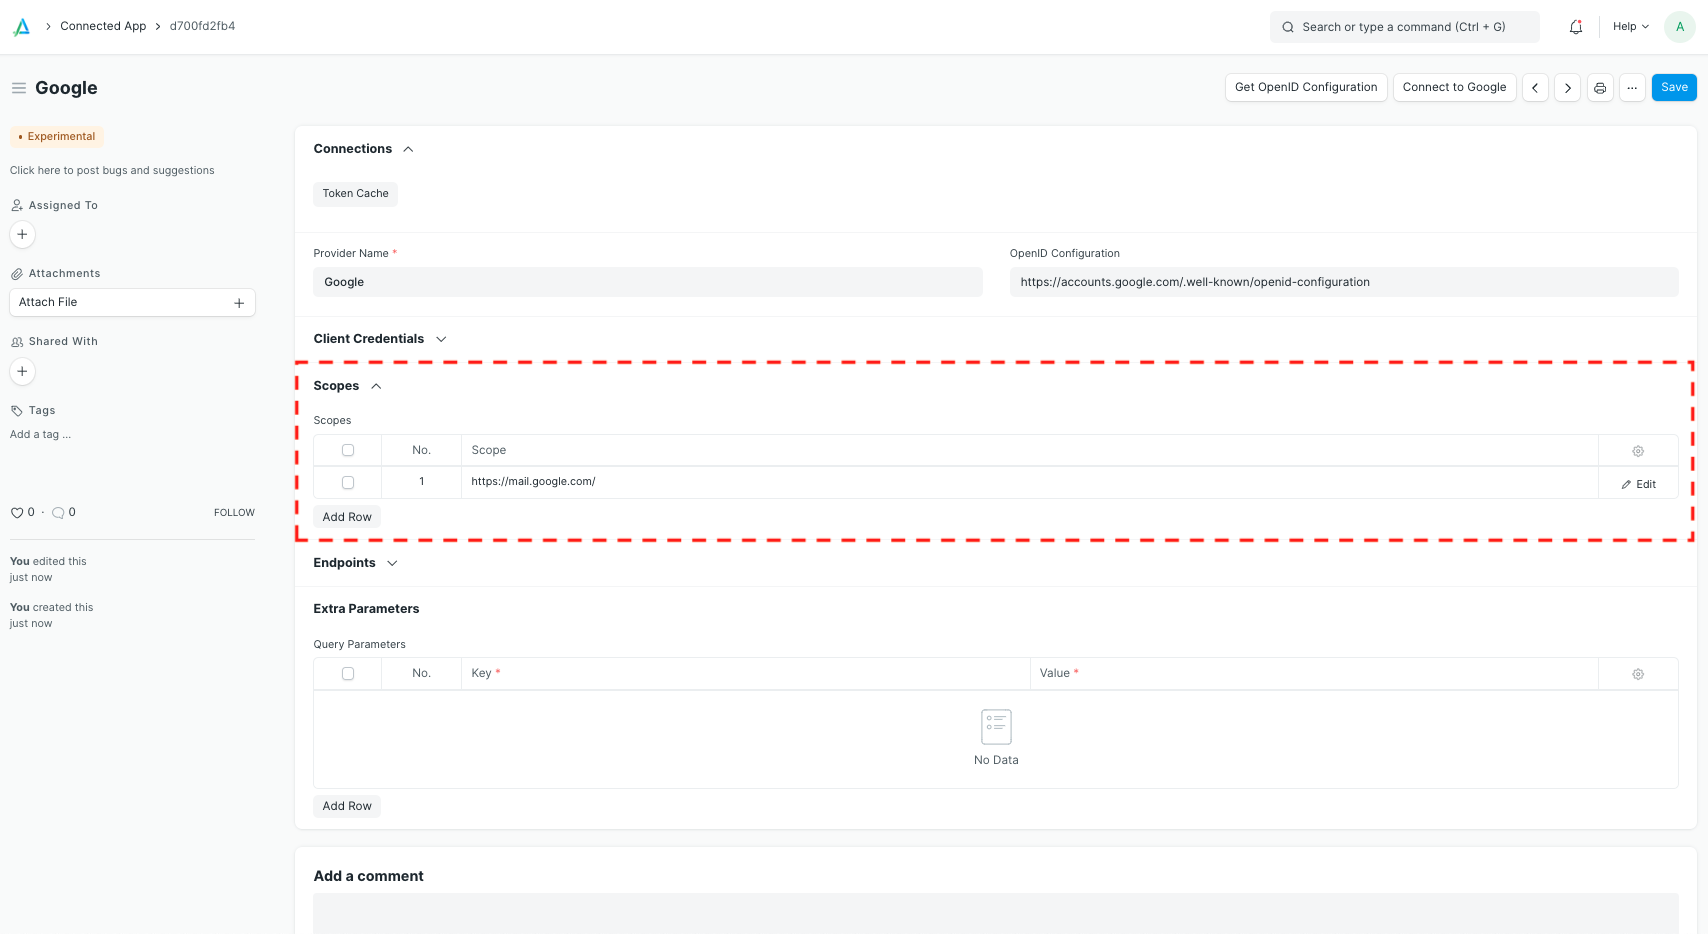Add an assignee with plus button
1708x934 pixels.
[x=22, y=234]
